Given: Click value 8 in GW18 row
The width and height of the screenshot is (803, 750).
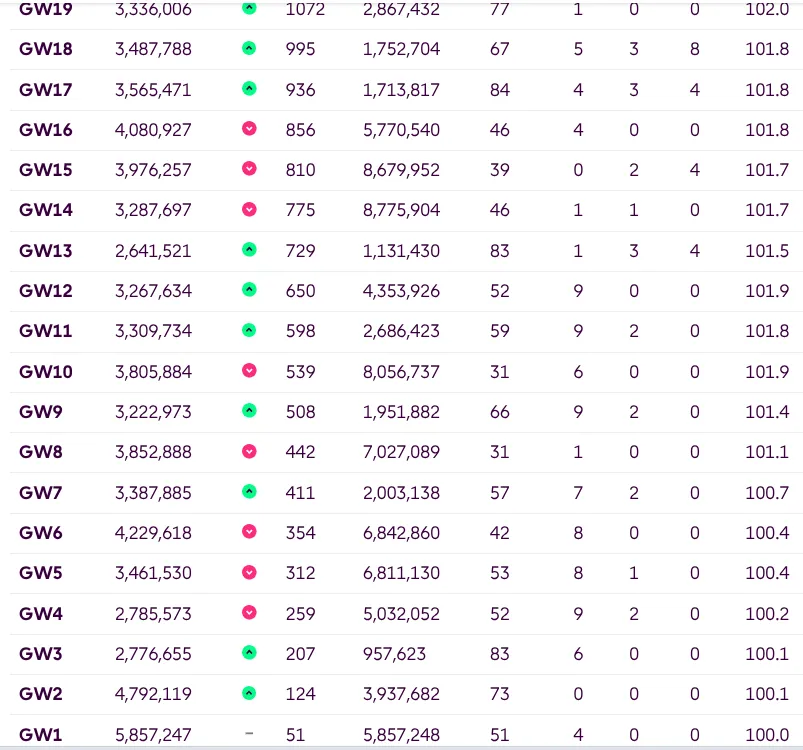Looking at the screenshot, I should tap(694, 49).
